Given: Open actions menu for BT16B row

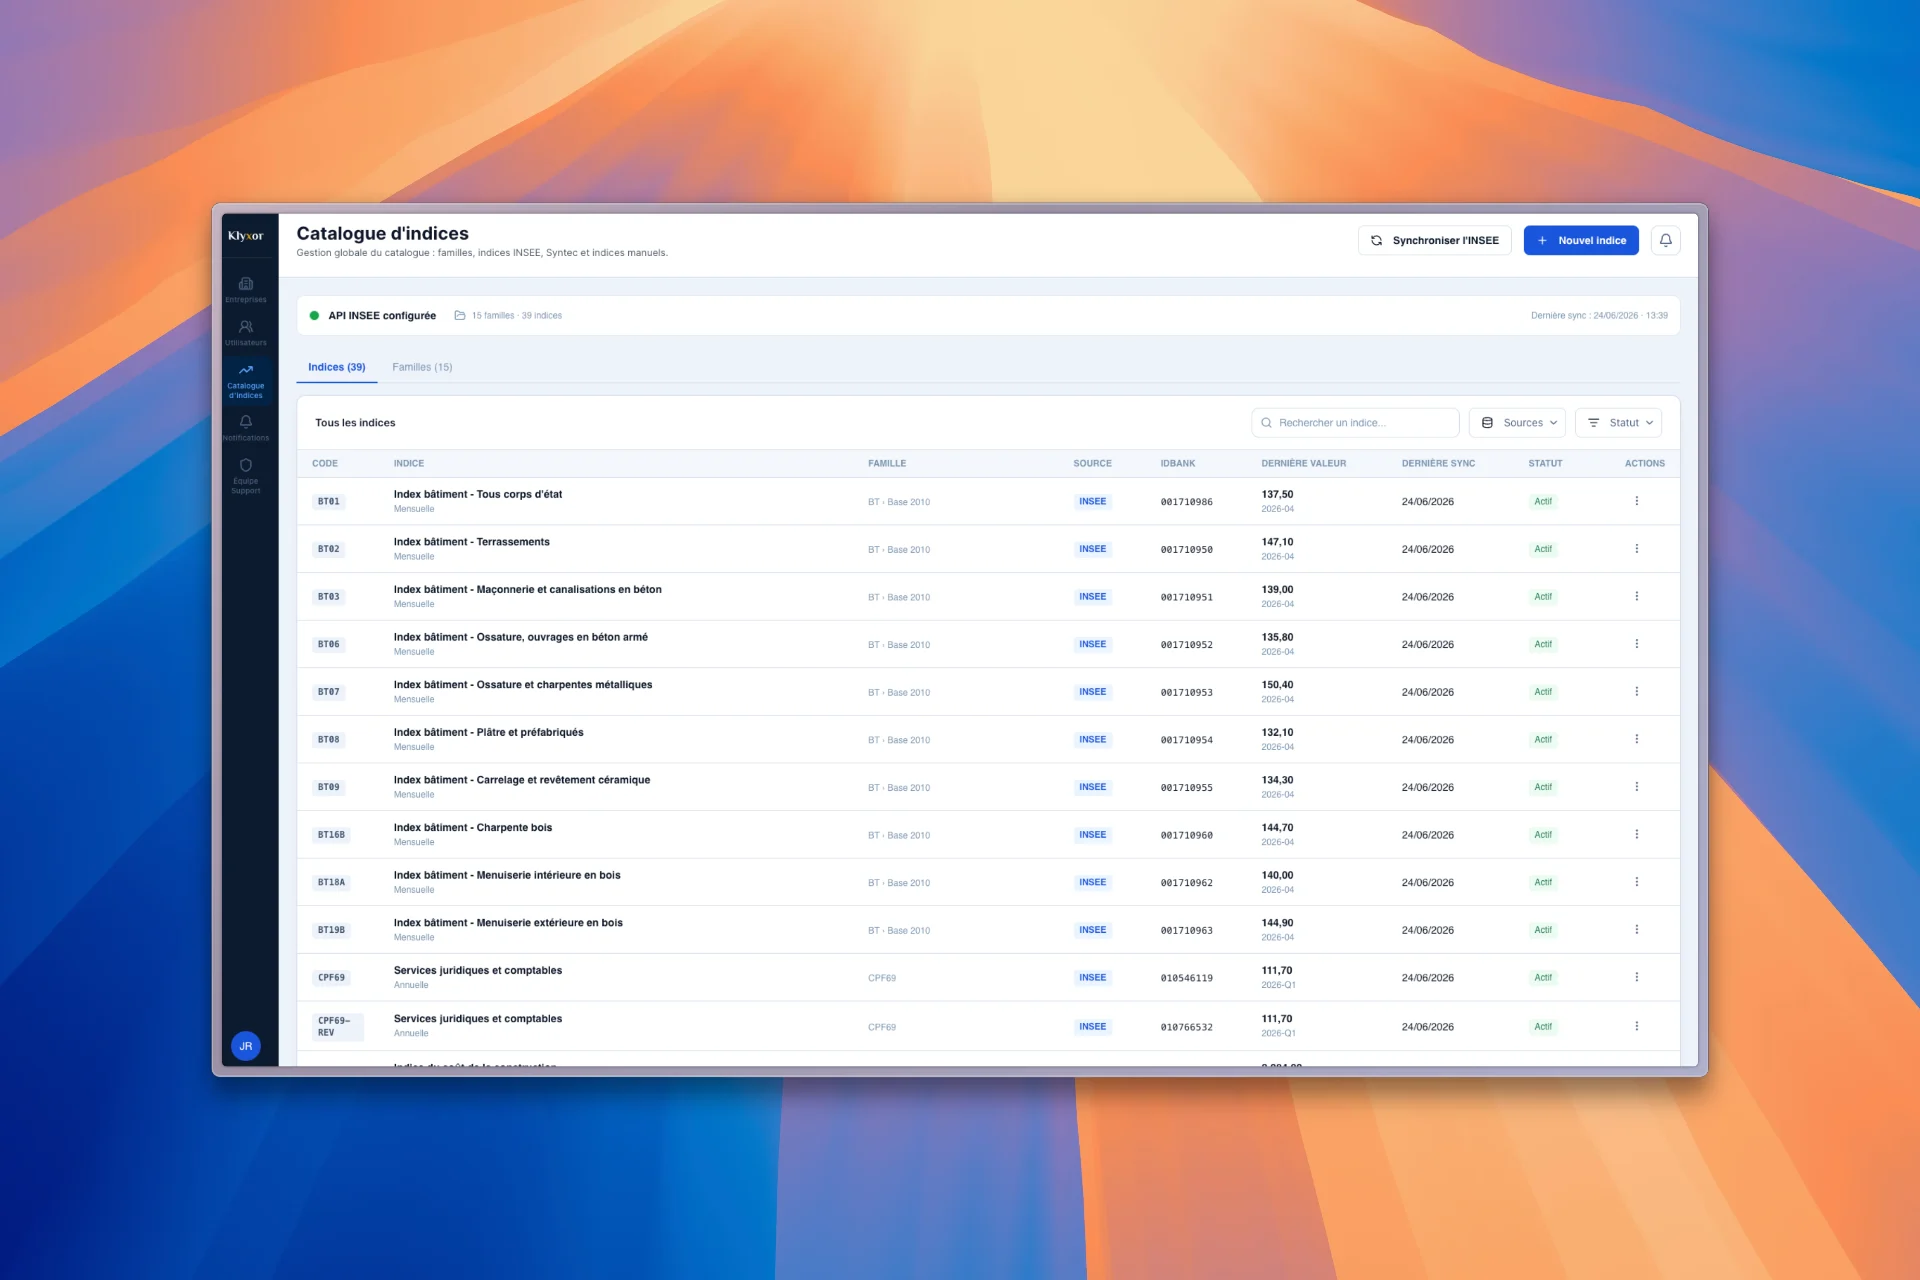Looking at the screenshot, I should click(1637, 834).
